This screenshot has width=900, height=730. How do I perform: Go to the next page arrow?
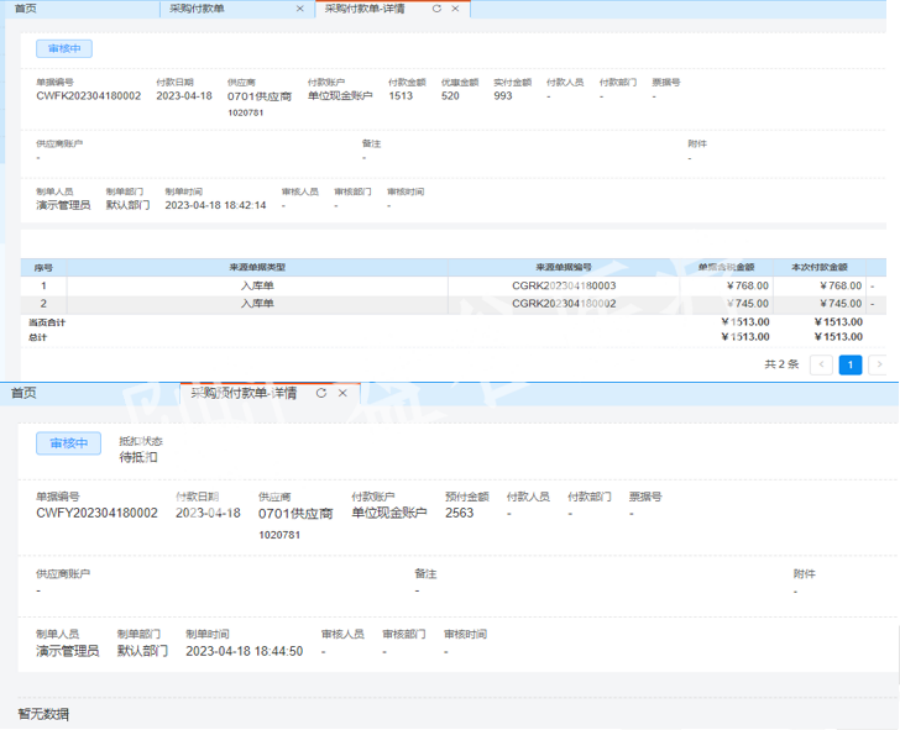pyautogui.click(x=879, y=364)
